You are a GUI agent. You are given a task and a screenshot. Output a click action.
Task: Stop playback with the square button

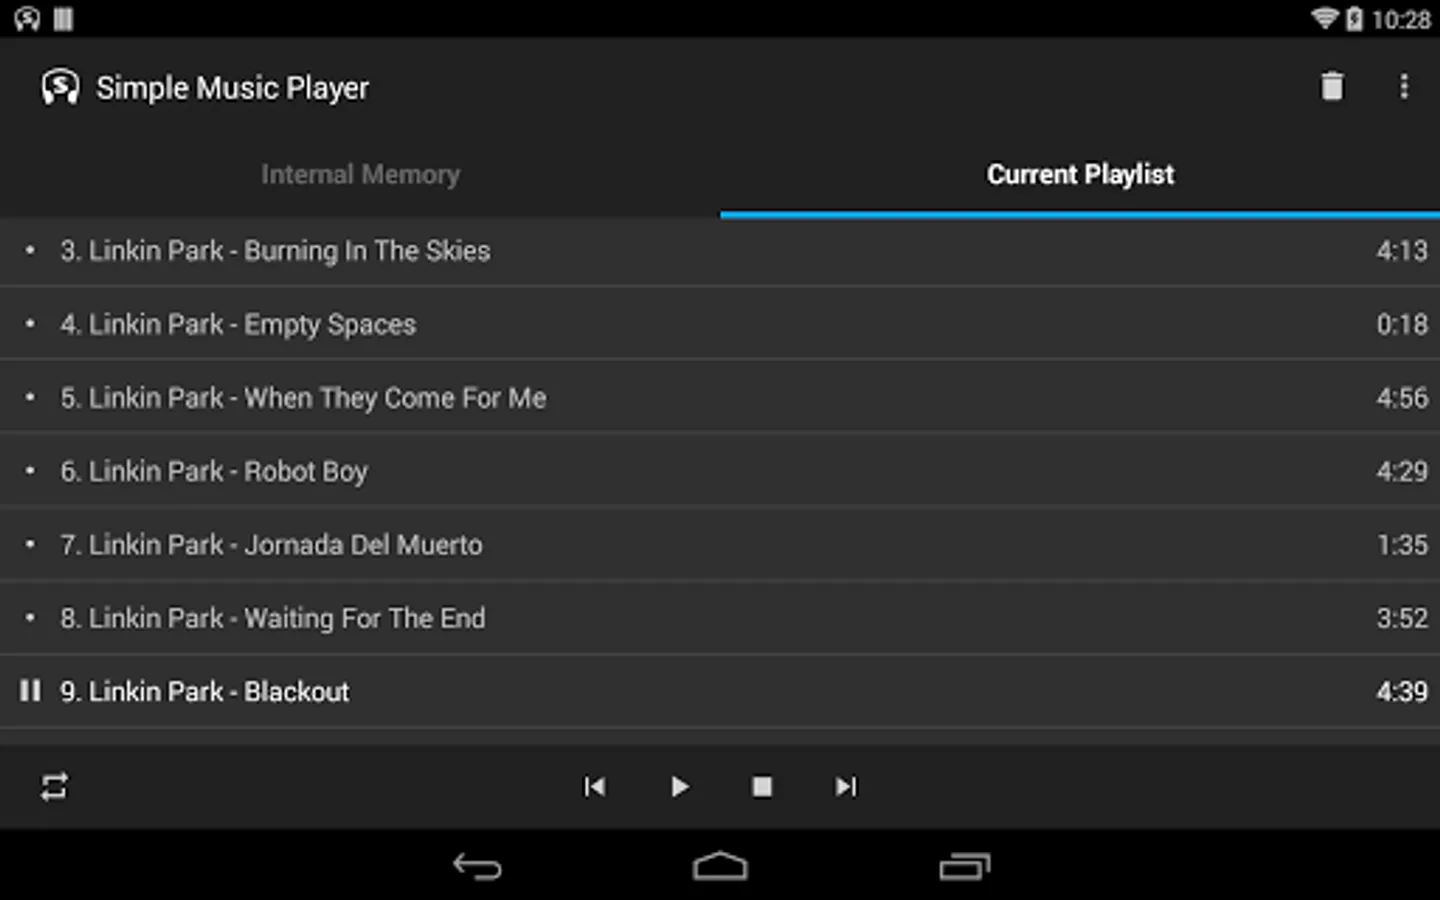click(x=762, y=787)
